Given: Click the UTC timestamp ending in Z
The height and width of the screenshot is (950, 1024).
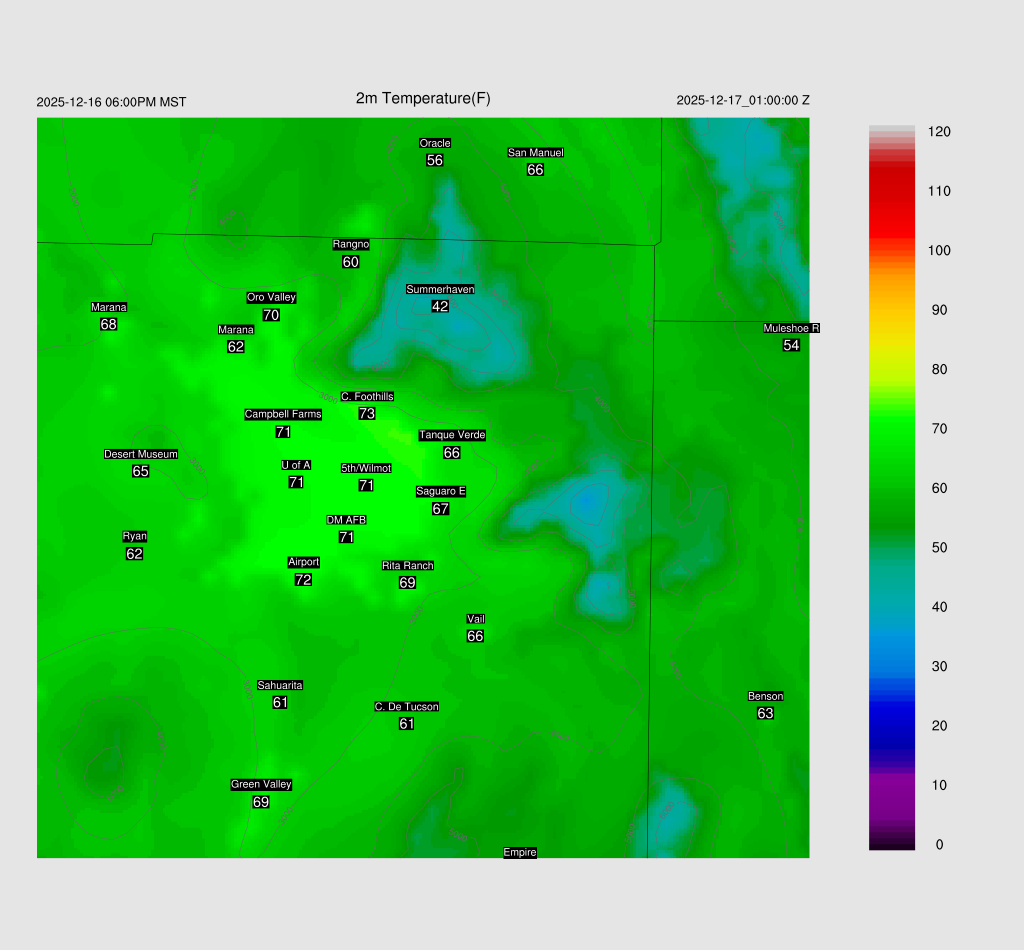Looking at the screenshot, I should pyautogui.click(x=743, y=100).
